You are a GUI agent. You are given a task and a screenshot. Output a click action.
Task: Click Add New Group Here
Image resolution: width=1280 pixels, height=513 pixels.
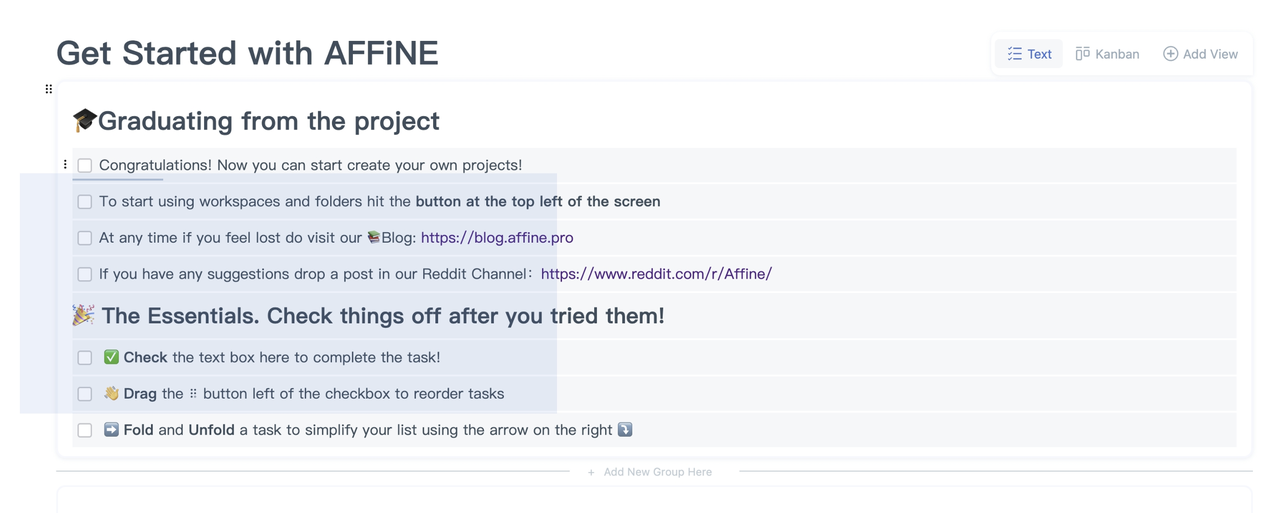click(650, 472)
